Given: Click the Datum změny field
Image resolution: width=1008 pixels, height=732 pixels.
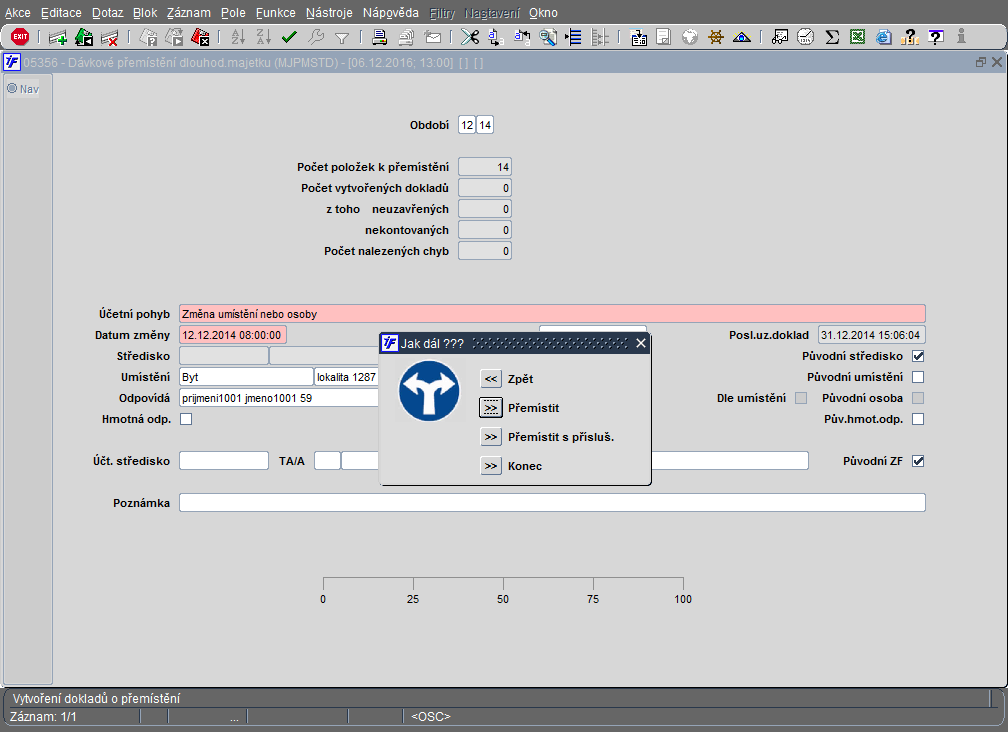Looking at the screenshot, I should pyautogui.click(x=233, y=335).
